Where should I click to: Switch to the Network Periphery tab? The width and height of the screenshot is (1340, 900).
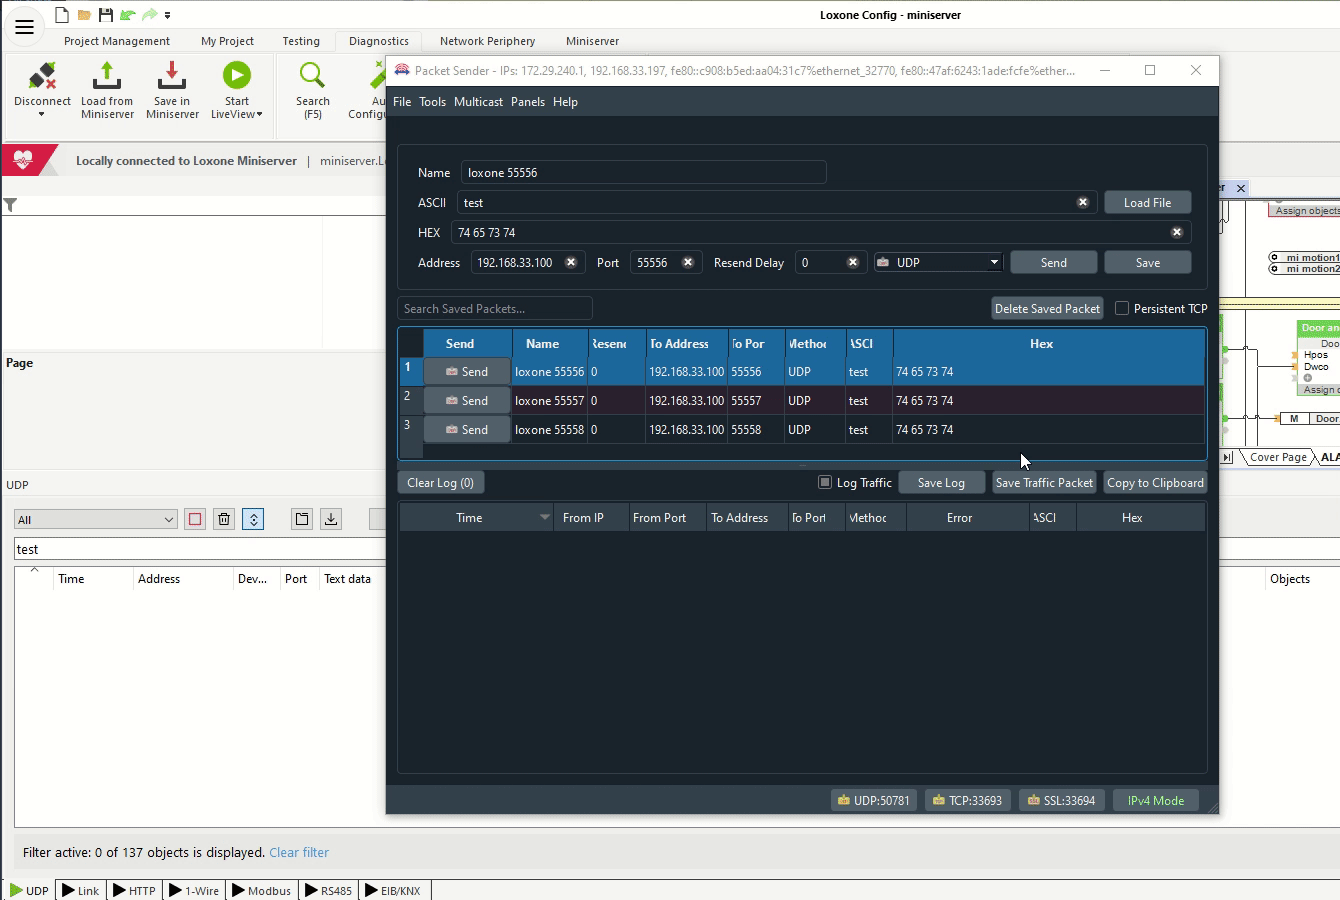487,41
